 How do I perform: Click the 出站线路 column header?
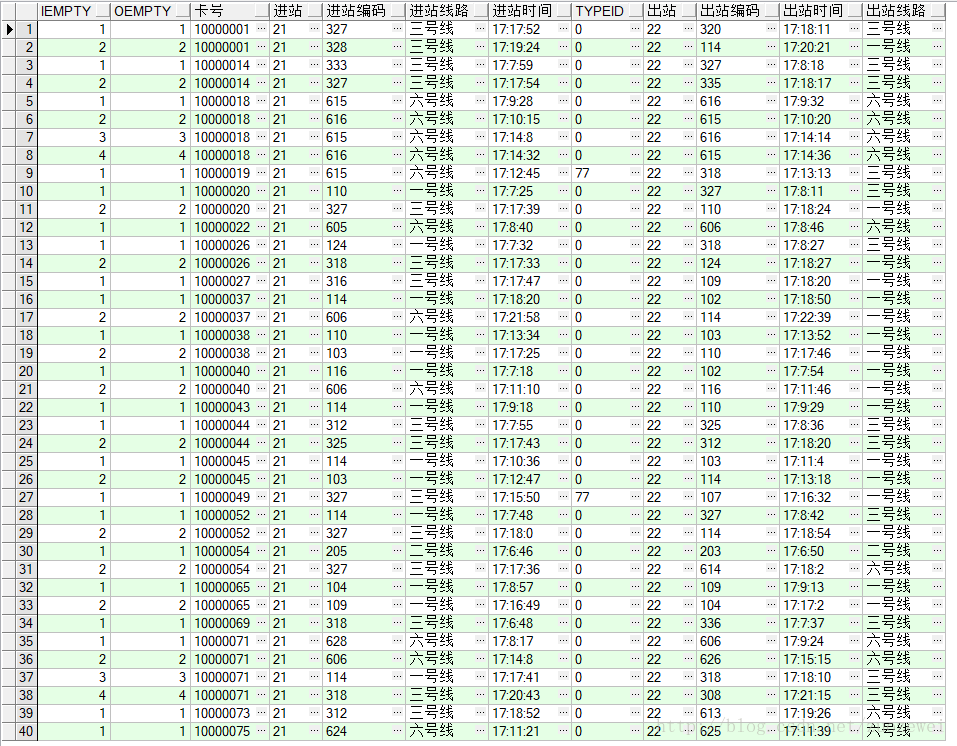(904, 11)
